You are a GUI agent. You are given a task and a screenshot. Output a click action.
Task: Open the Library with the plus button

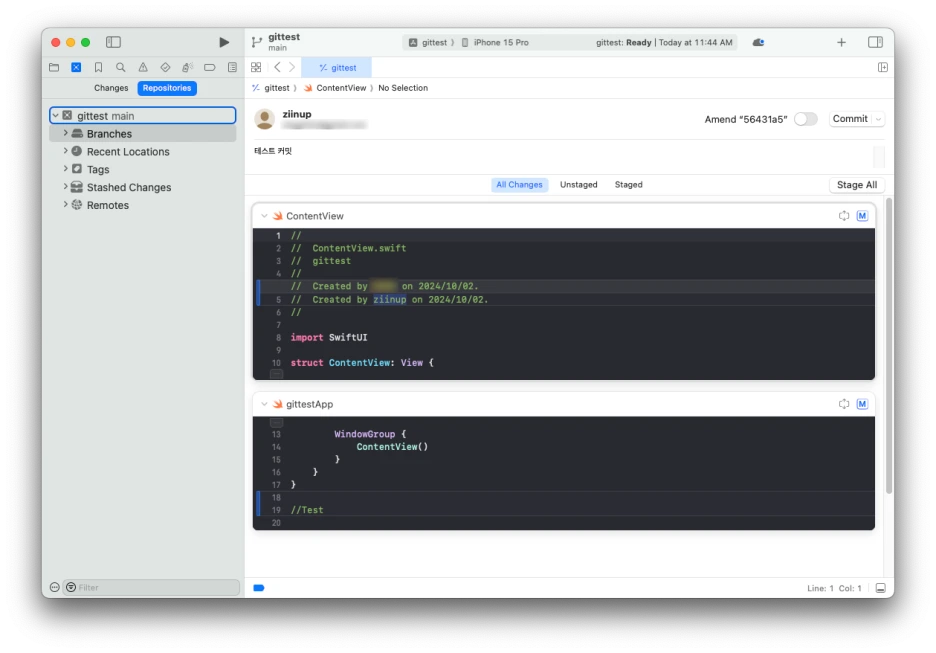click(x=841, y=42)
